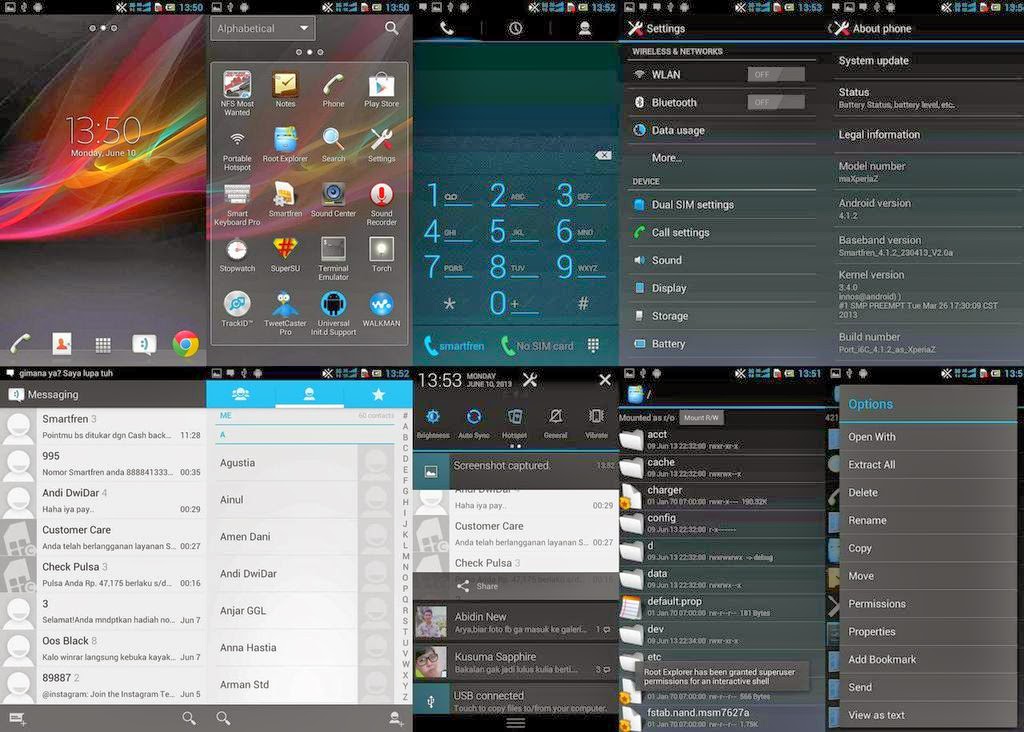Open the Stopwatch app
This screenshot has height=732, width=1024.
click(x=237, y=254)
